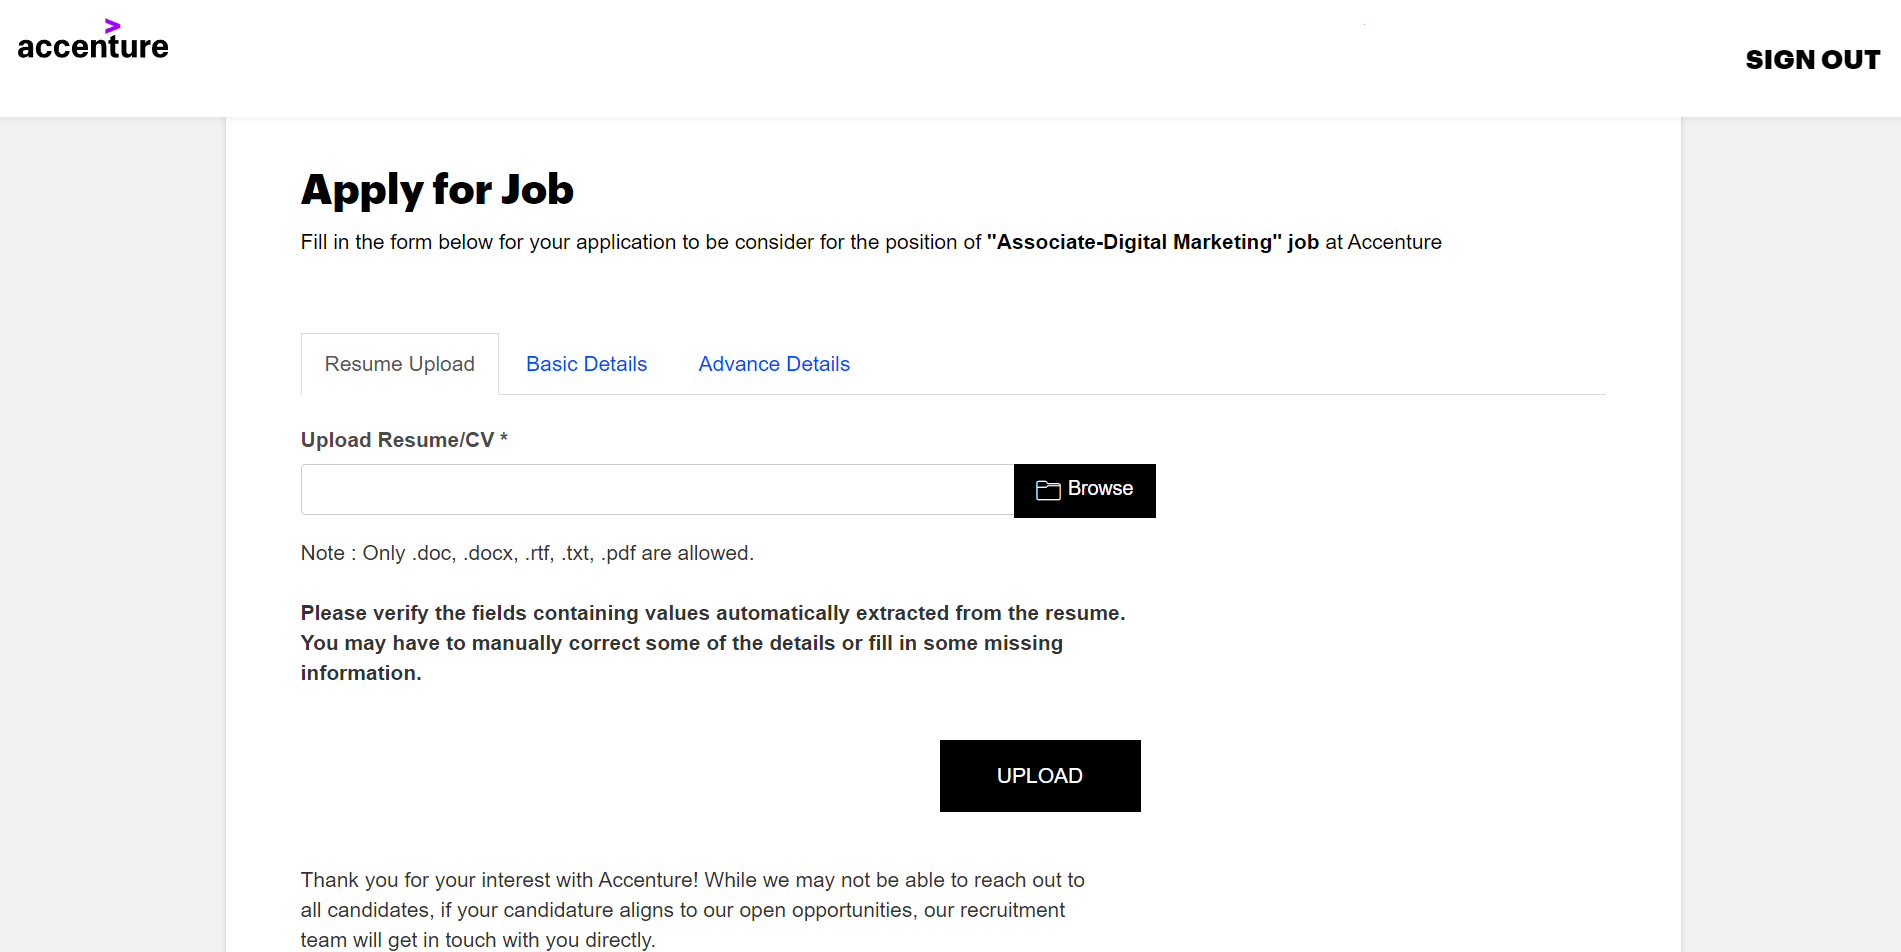Click the folder icon on Browse button
The height and width of the screenshot is (952, 1901).
(1047, 490)
